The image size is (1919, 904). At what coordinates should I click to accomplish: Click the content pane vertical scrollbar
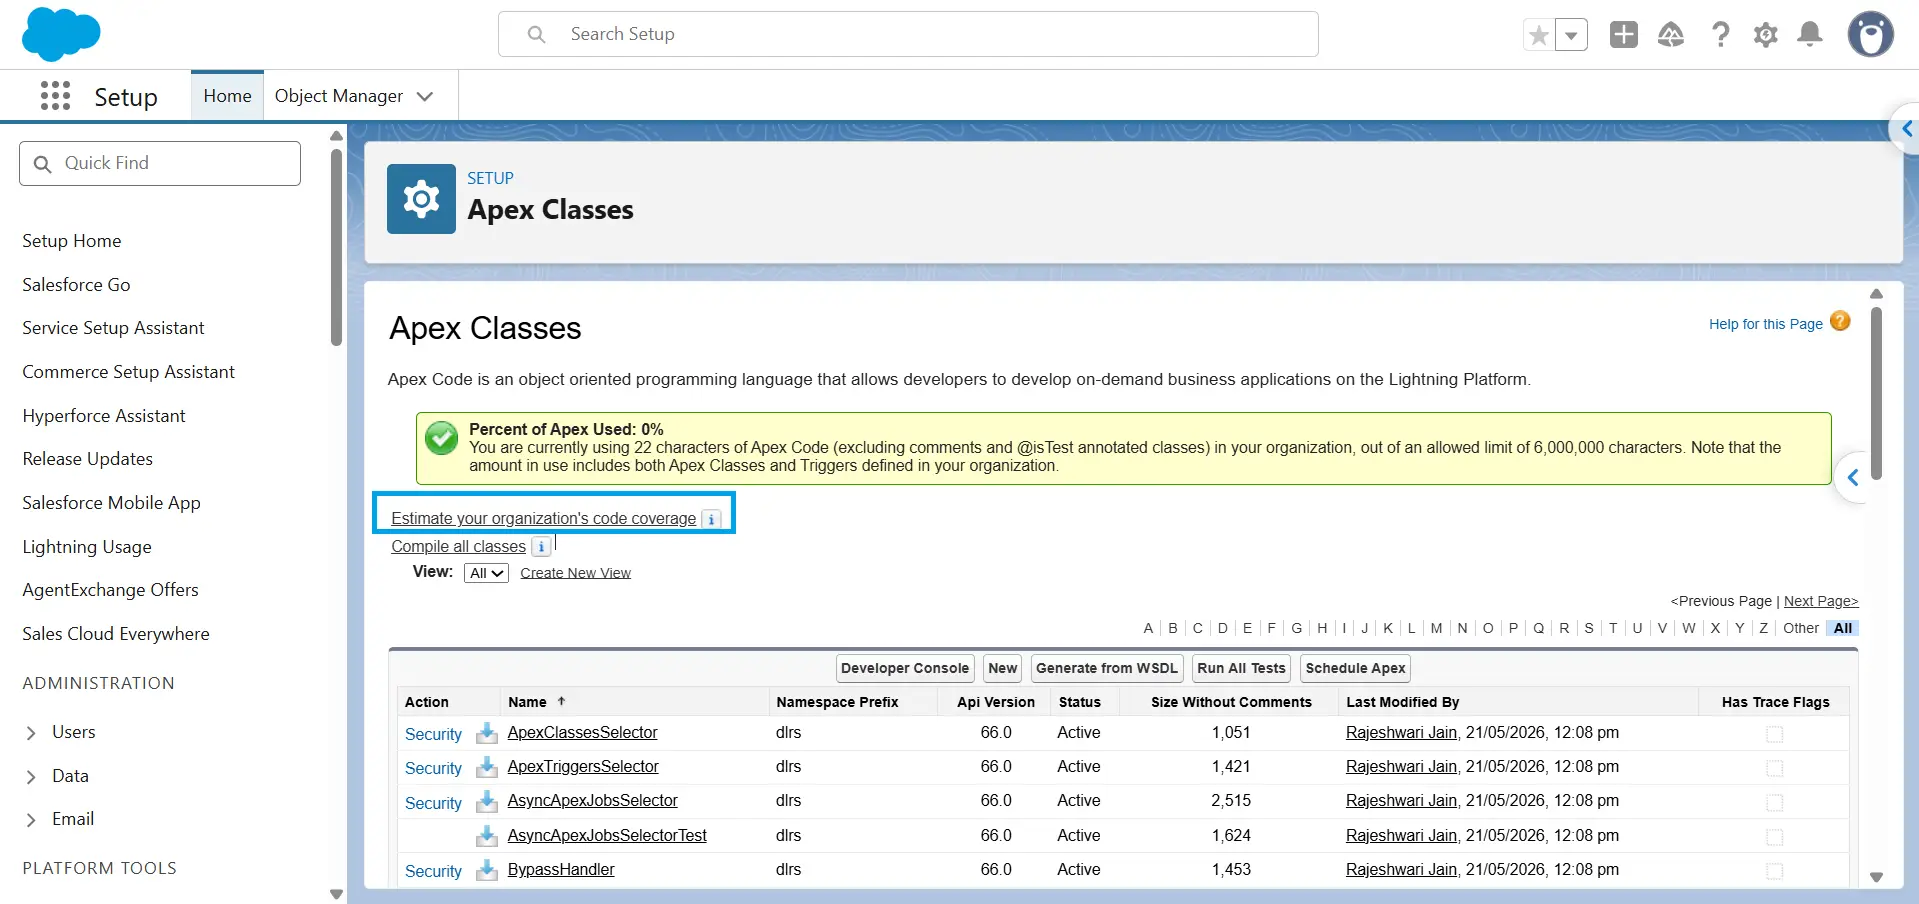[x=1876, y=393]
